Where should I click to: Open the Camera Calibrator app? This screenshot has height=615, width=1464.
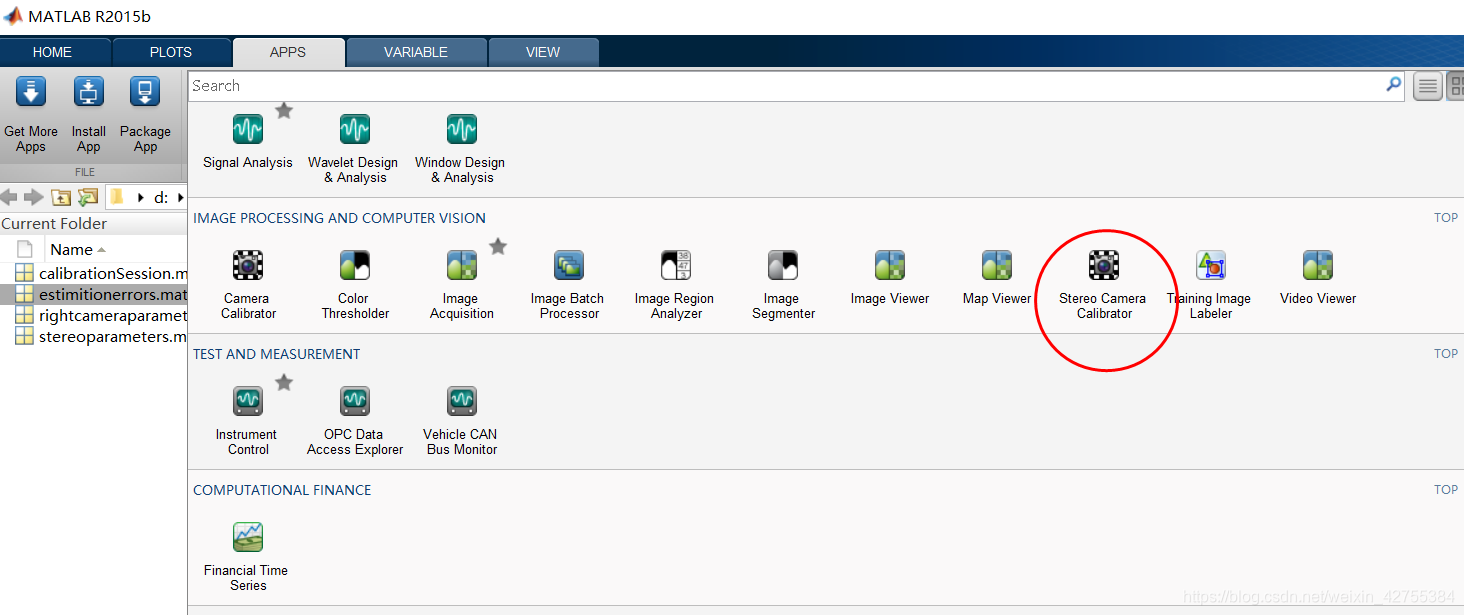coord(247,283)
